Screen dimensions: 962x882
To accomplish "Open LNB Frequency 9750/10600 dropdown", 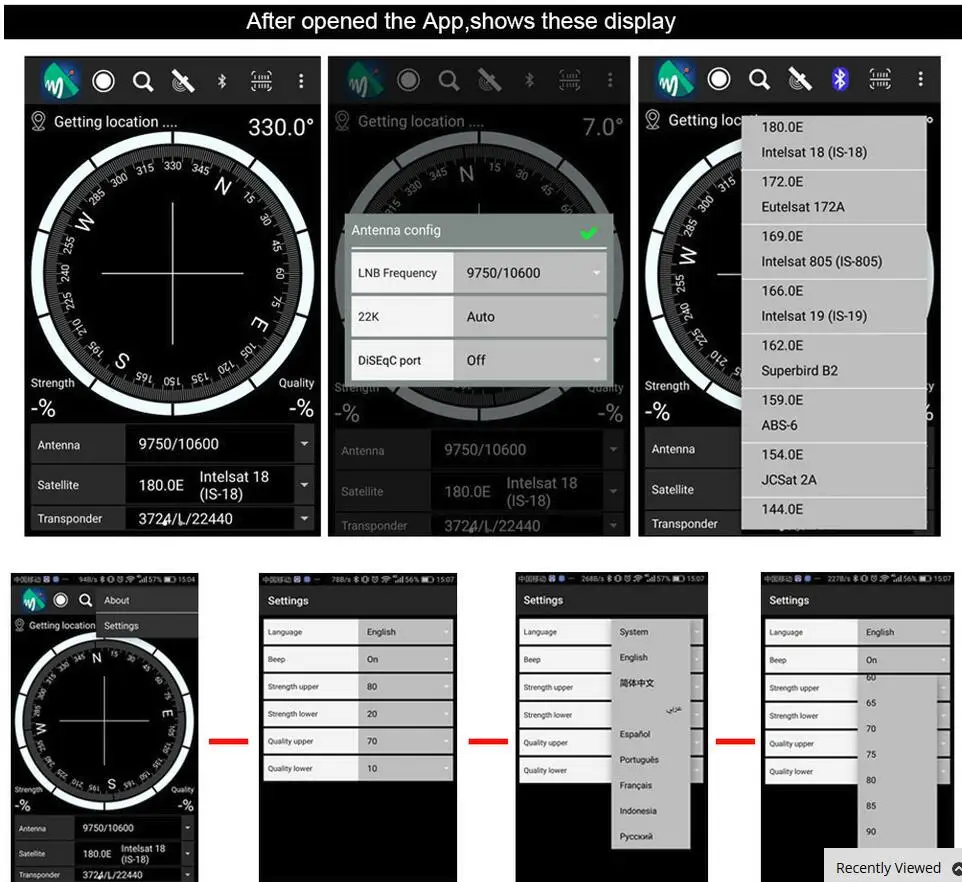I will click(x=529, y=273).
